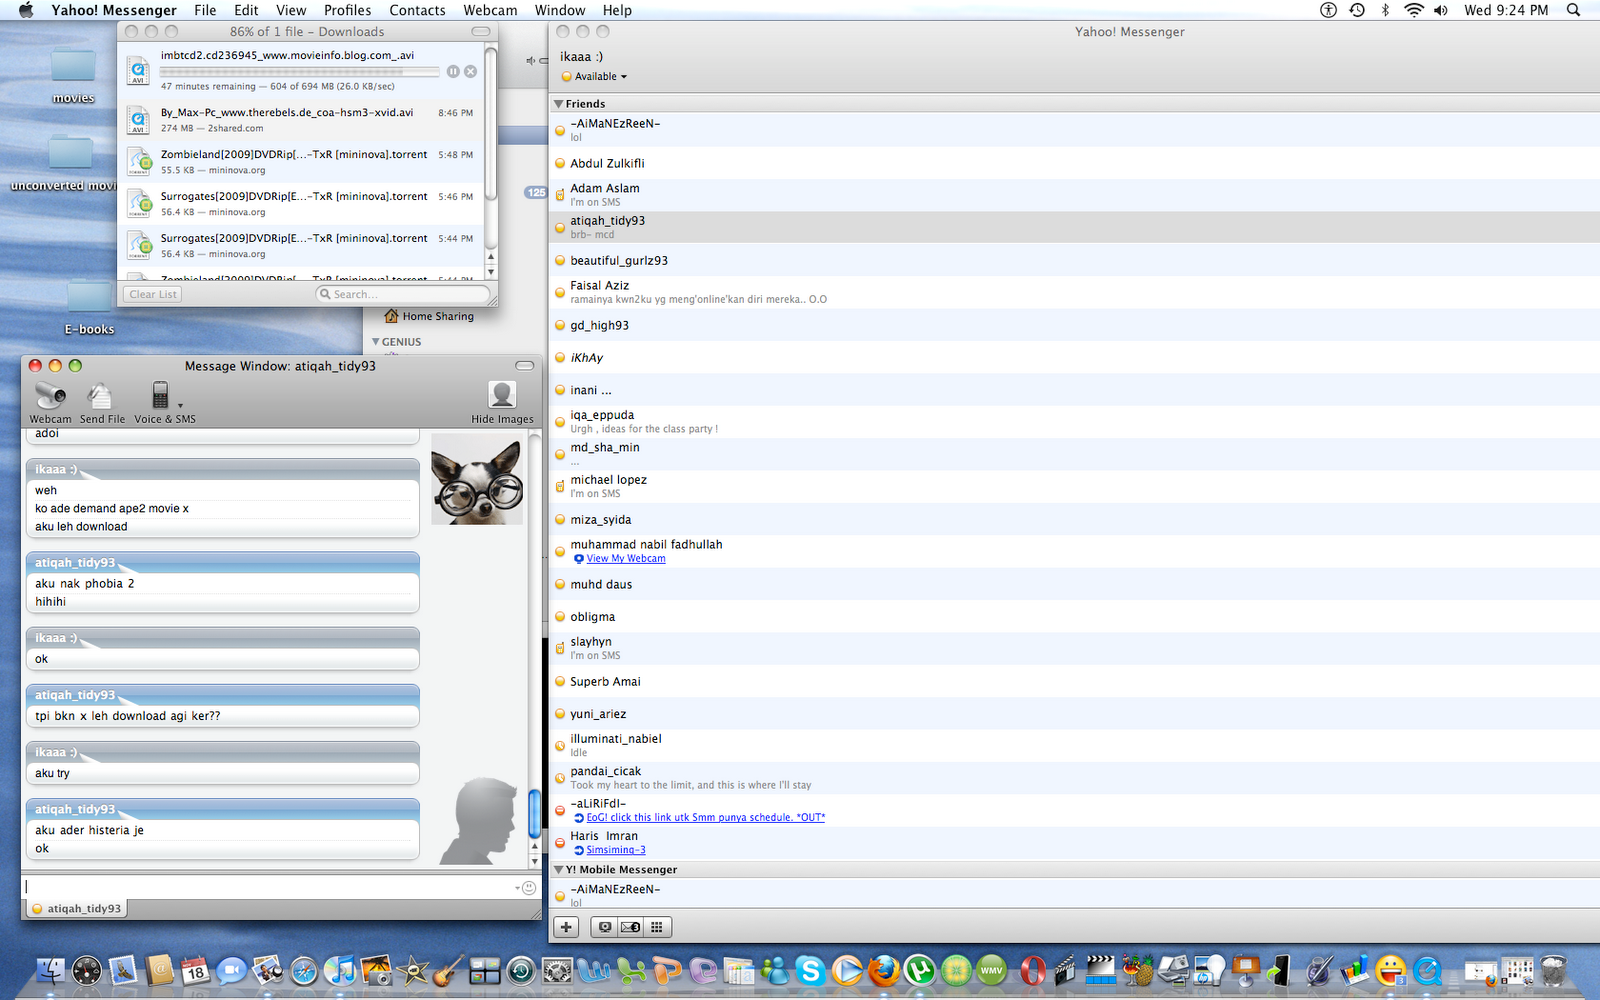
Task: Open Safari from the Dock
Action: coord(304,969)
